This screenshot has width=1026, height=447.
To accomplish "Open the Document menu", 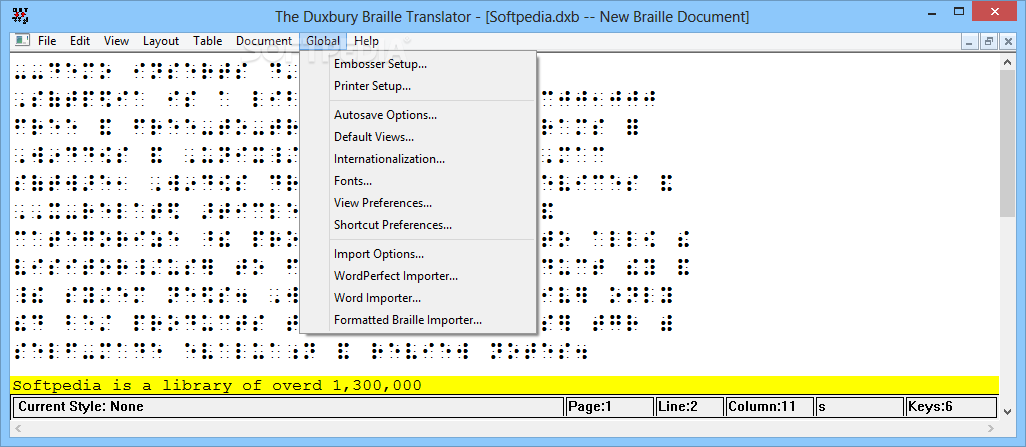I will coord(264,41).
